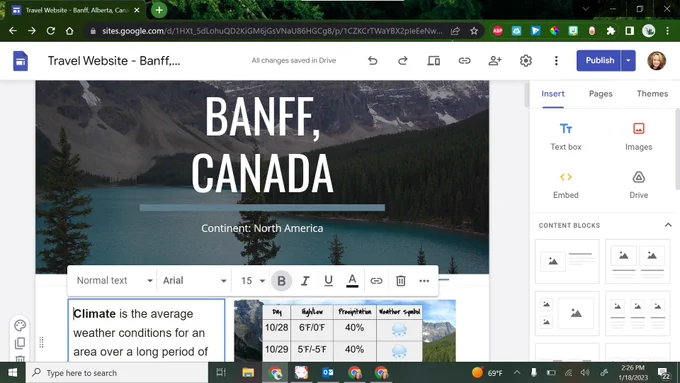Bookmark this page with star
The width and height of the screenshot is (680, 383).
[474, 31]
